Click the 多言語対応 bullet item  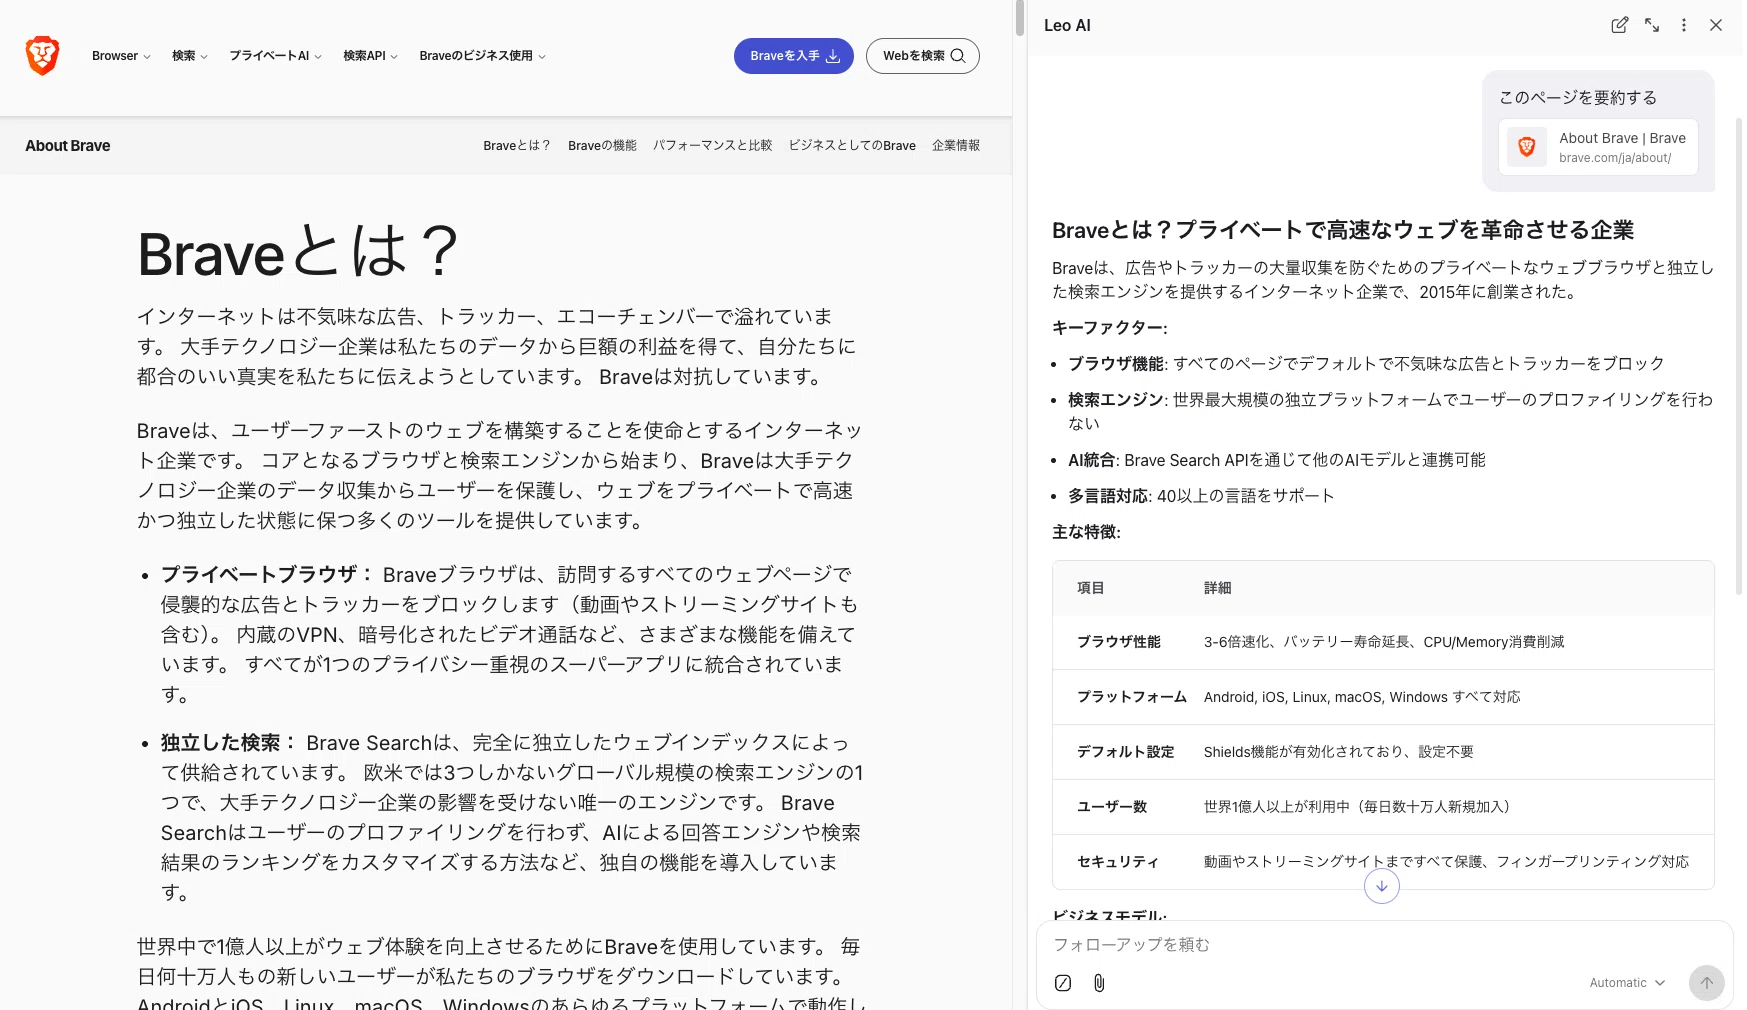(1201, 496)
